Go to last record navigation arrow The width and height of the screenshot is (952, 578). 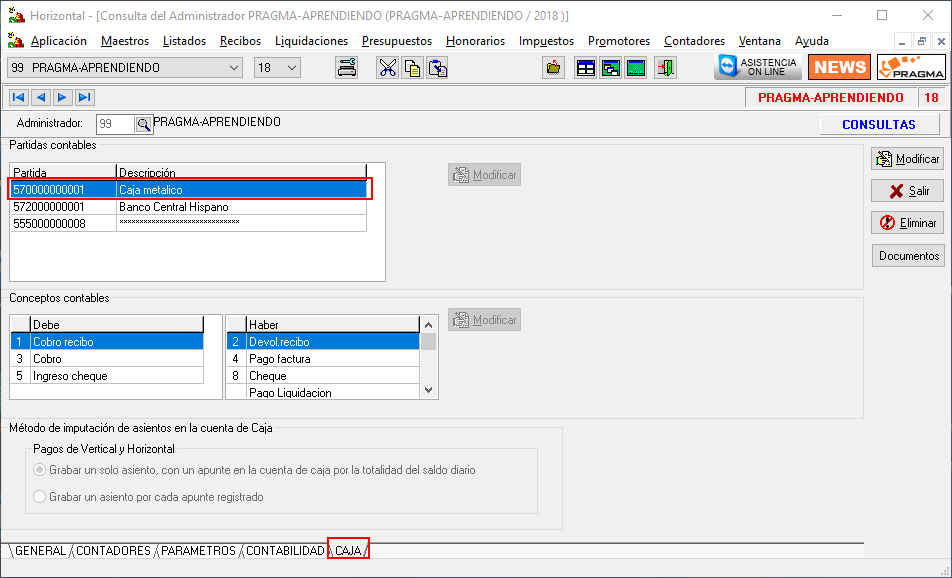pos(84,97)
